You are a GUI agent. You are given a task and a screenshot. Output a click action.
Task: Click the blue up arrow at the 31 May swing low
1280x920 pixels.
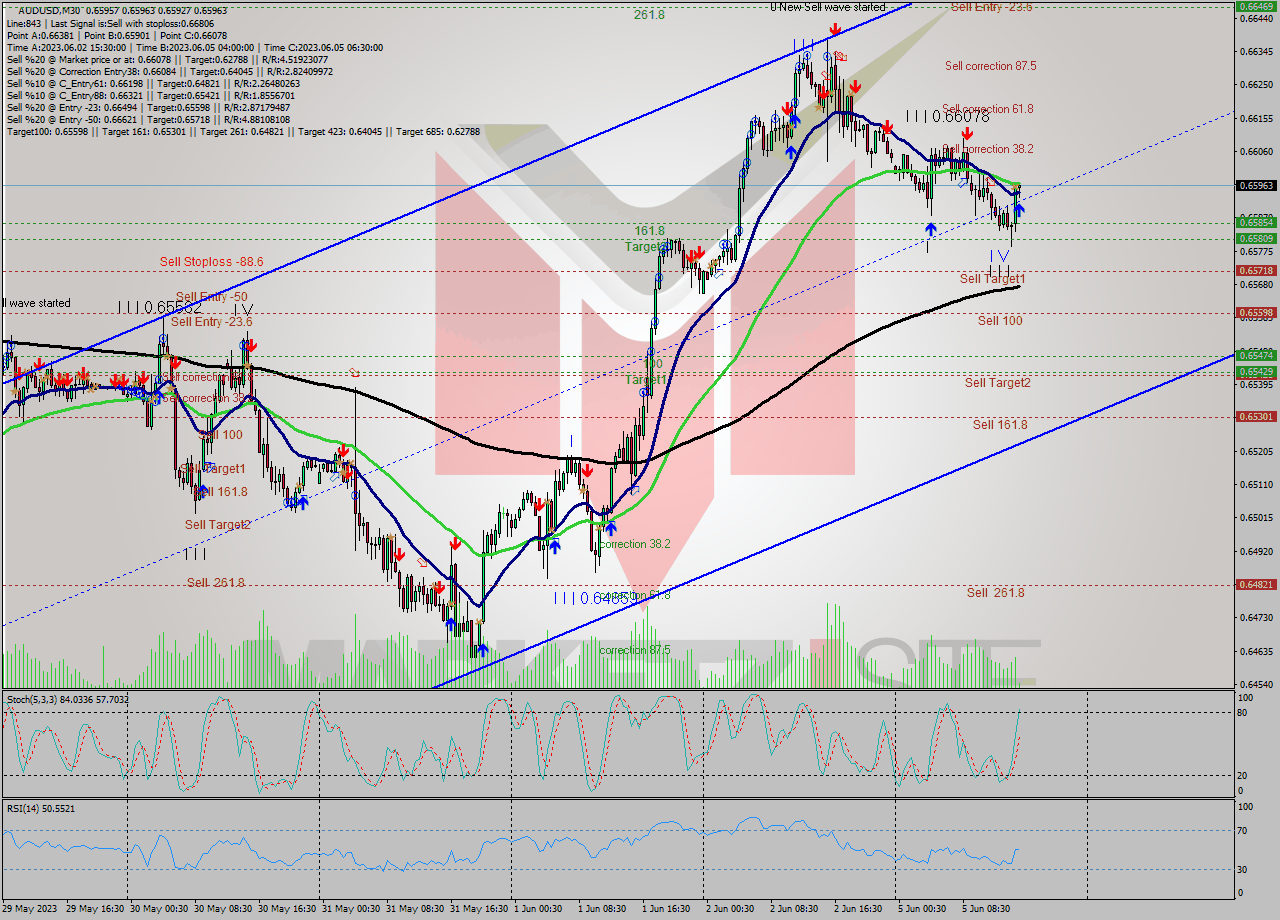pyautogui.click(x=483, y=650)
